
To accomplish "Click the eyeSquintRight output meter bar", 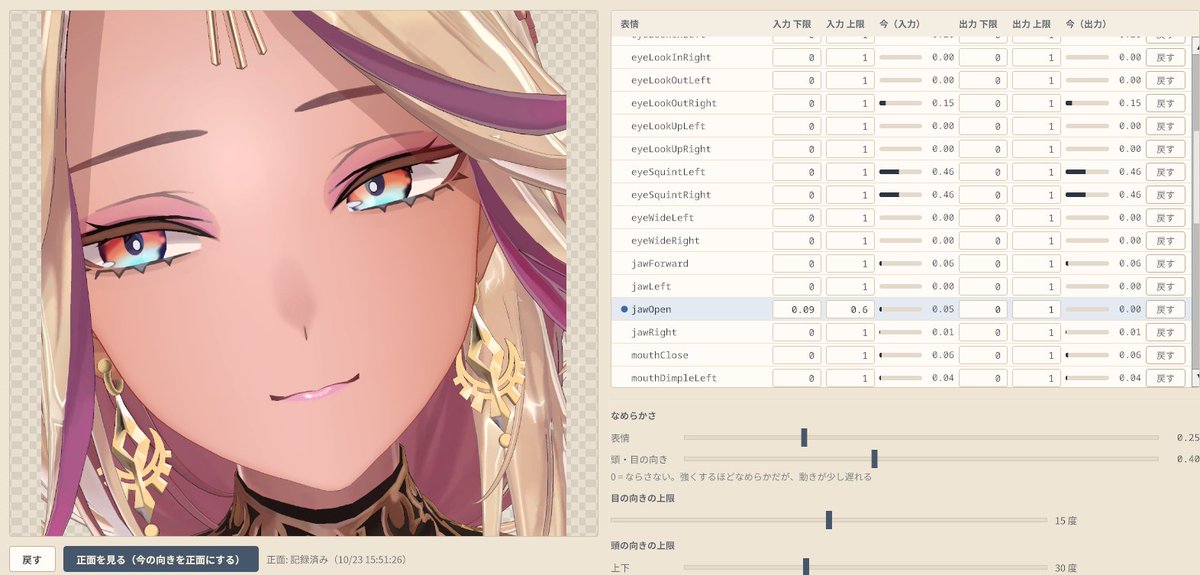I will pos(1087,195).
